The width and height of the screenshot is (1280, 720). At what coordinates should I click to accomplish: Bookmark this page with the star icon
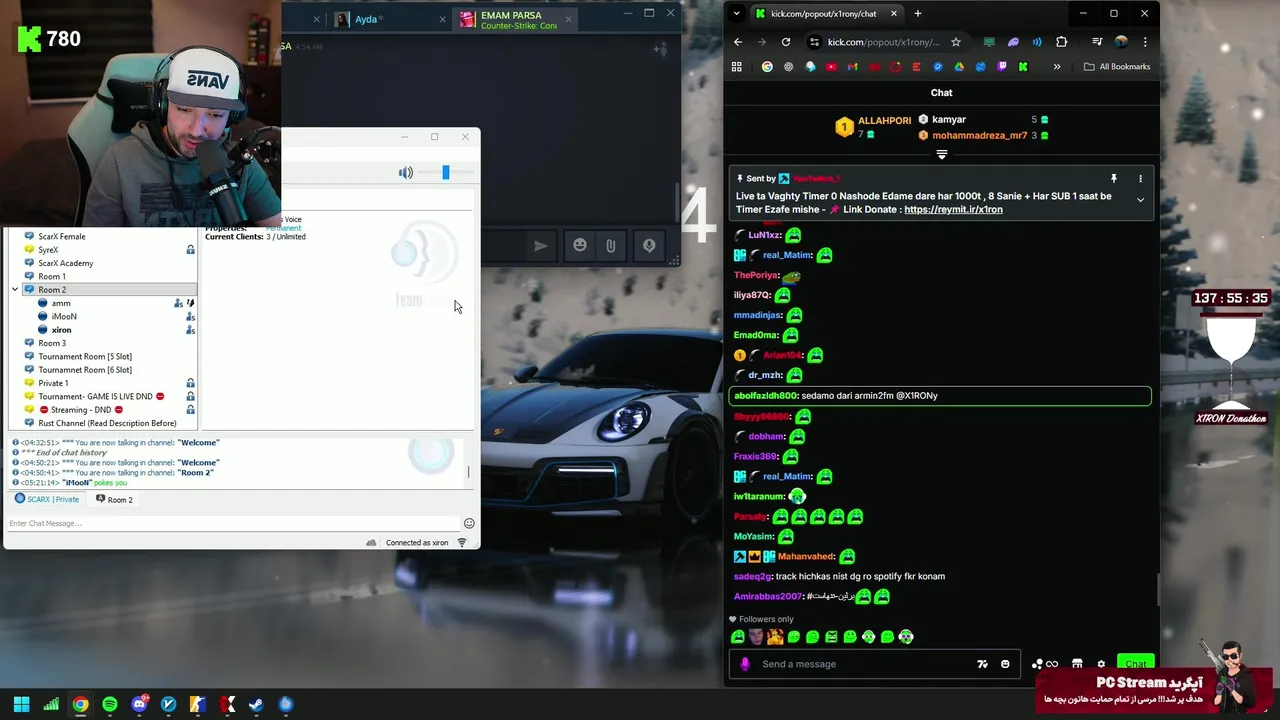(x=956, y=42)
